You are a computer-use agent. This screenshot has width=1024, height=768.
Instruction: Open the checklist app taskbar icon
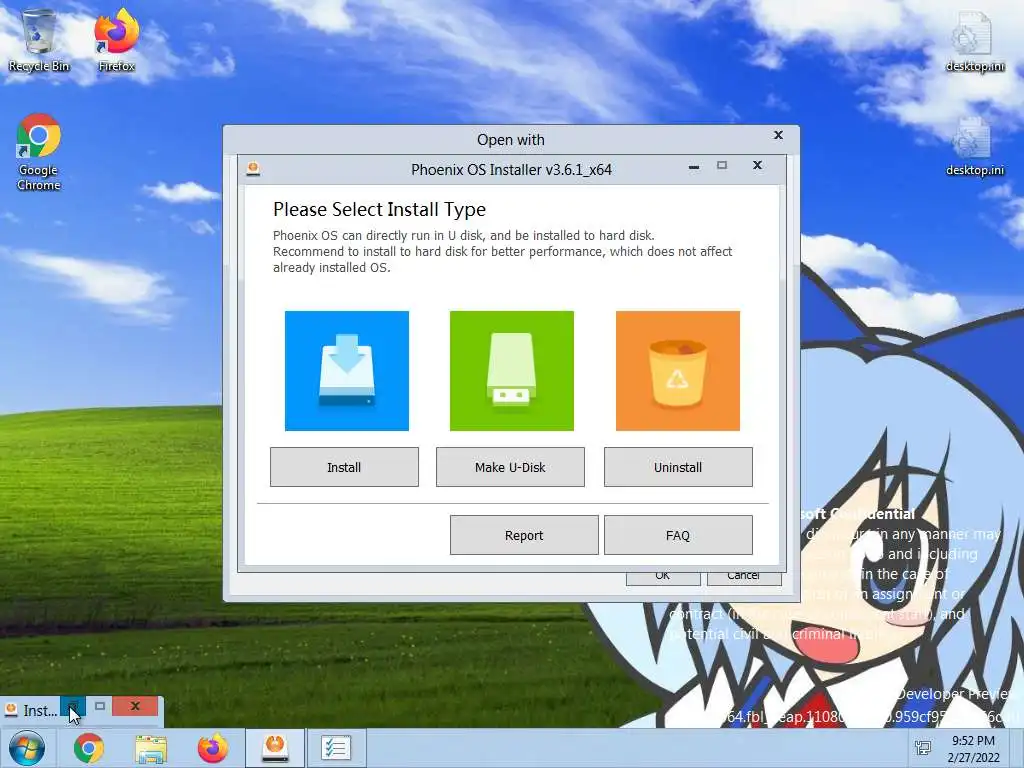point(336,748)
